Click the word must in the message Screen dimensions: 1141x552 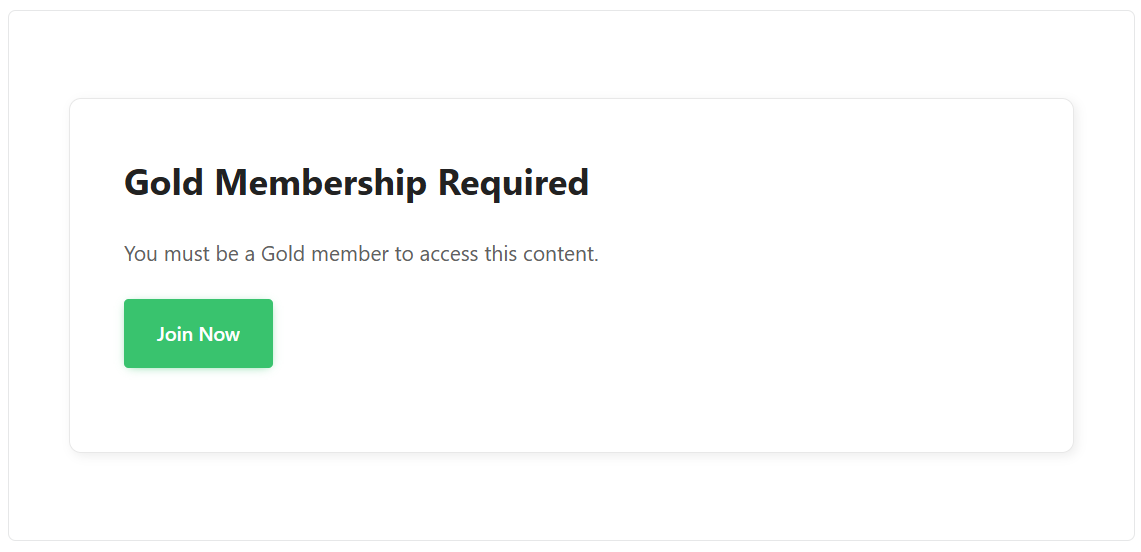(187, 254)
